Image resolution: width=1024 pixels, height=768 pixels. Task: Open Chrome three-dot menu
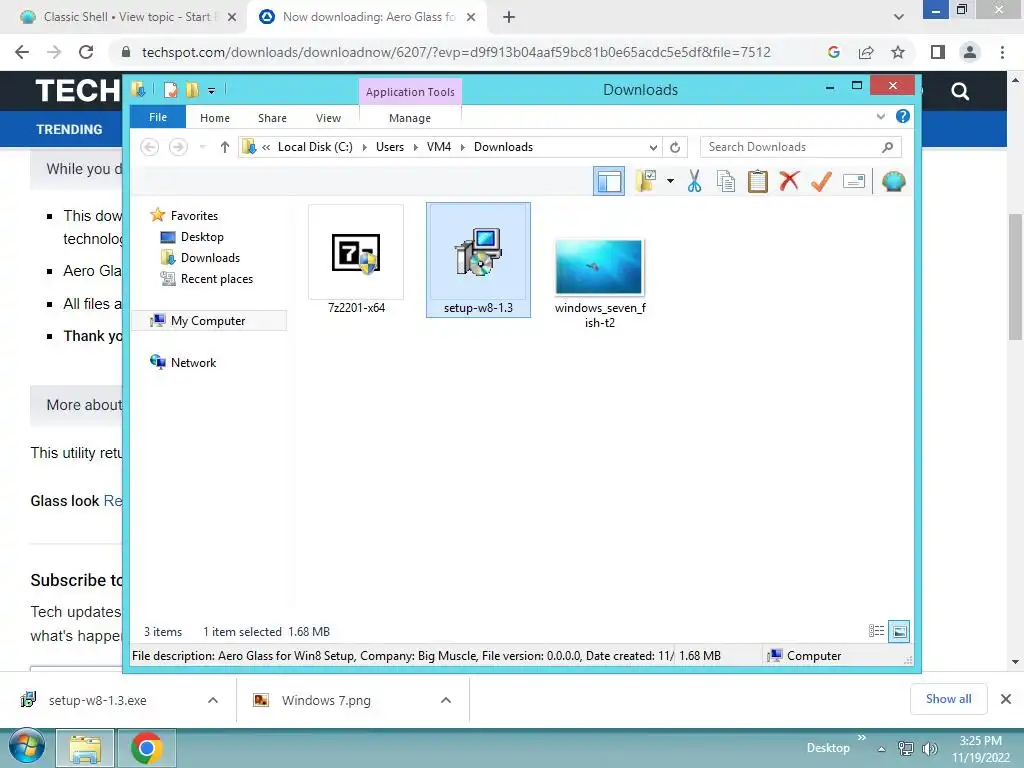click(x=1002, y=52)
